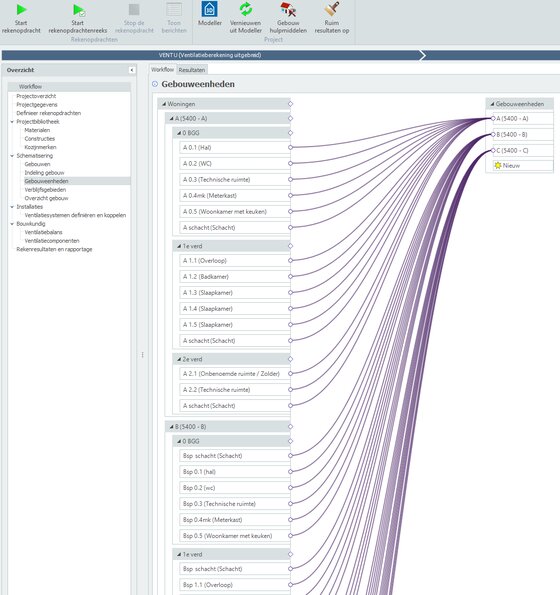
Task: Click the Start rekenopdracht play icon
Action: pyautogui.click(x=21, y=10)
